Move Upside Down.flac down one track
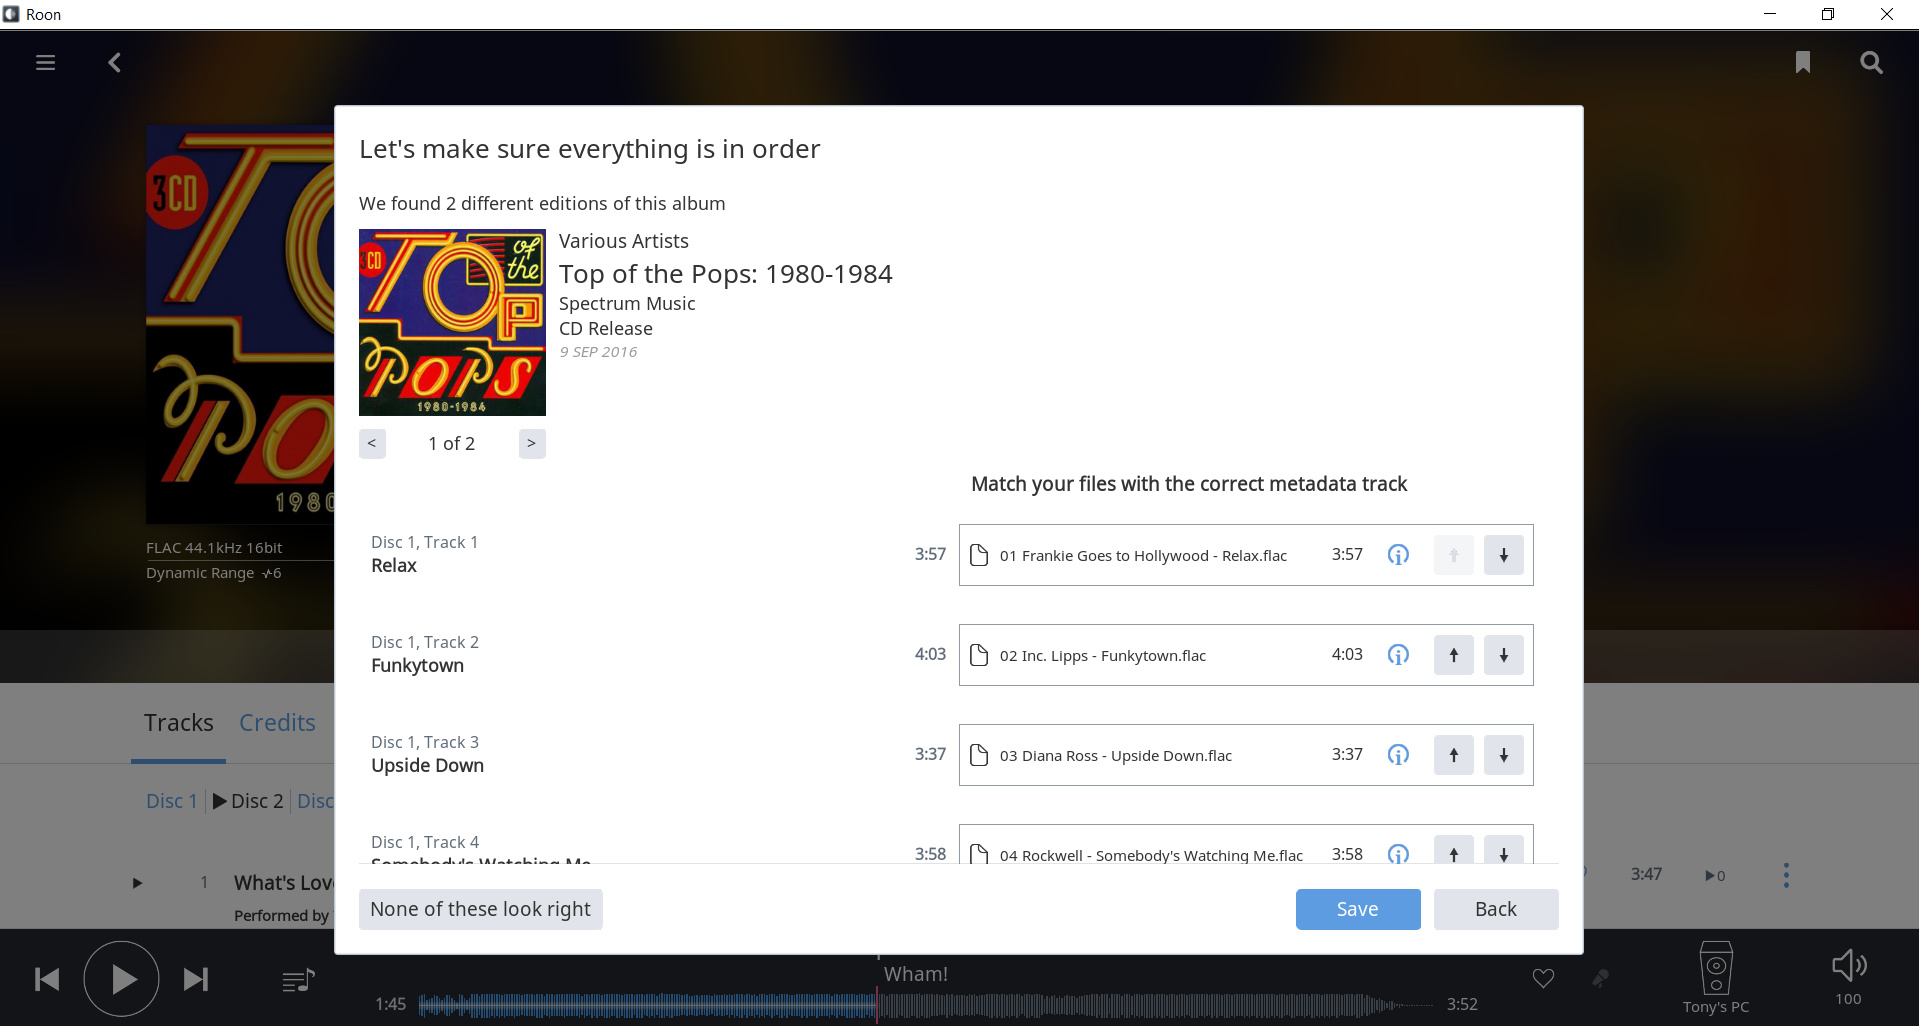The height and width of the screenshot is (1026, 1919). [1503, 755]
